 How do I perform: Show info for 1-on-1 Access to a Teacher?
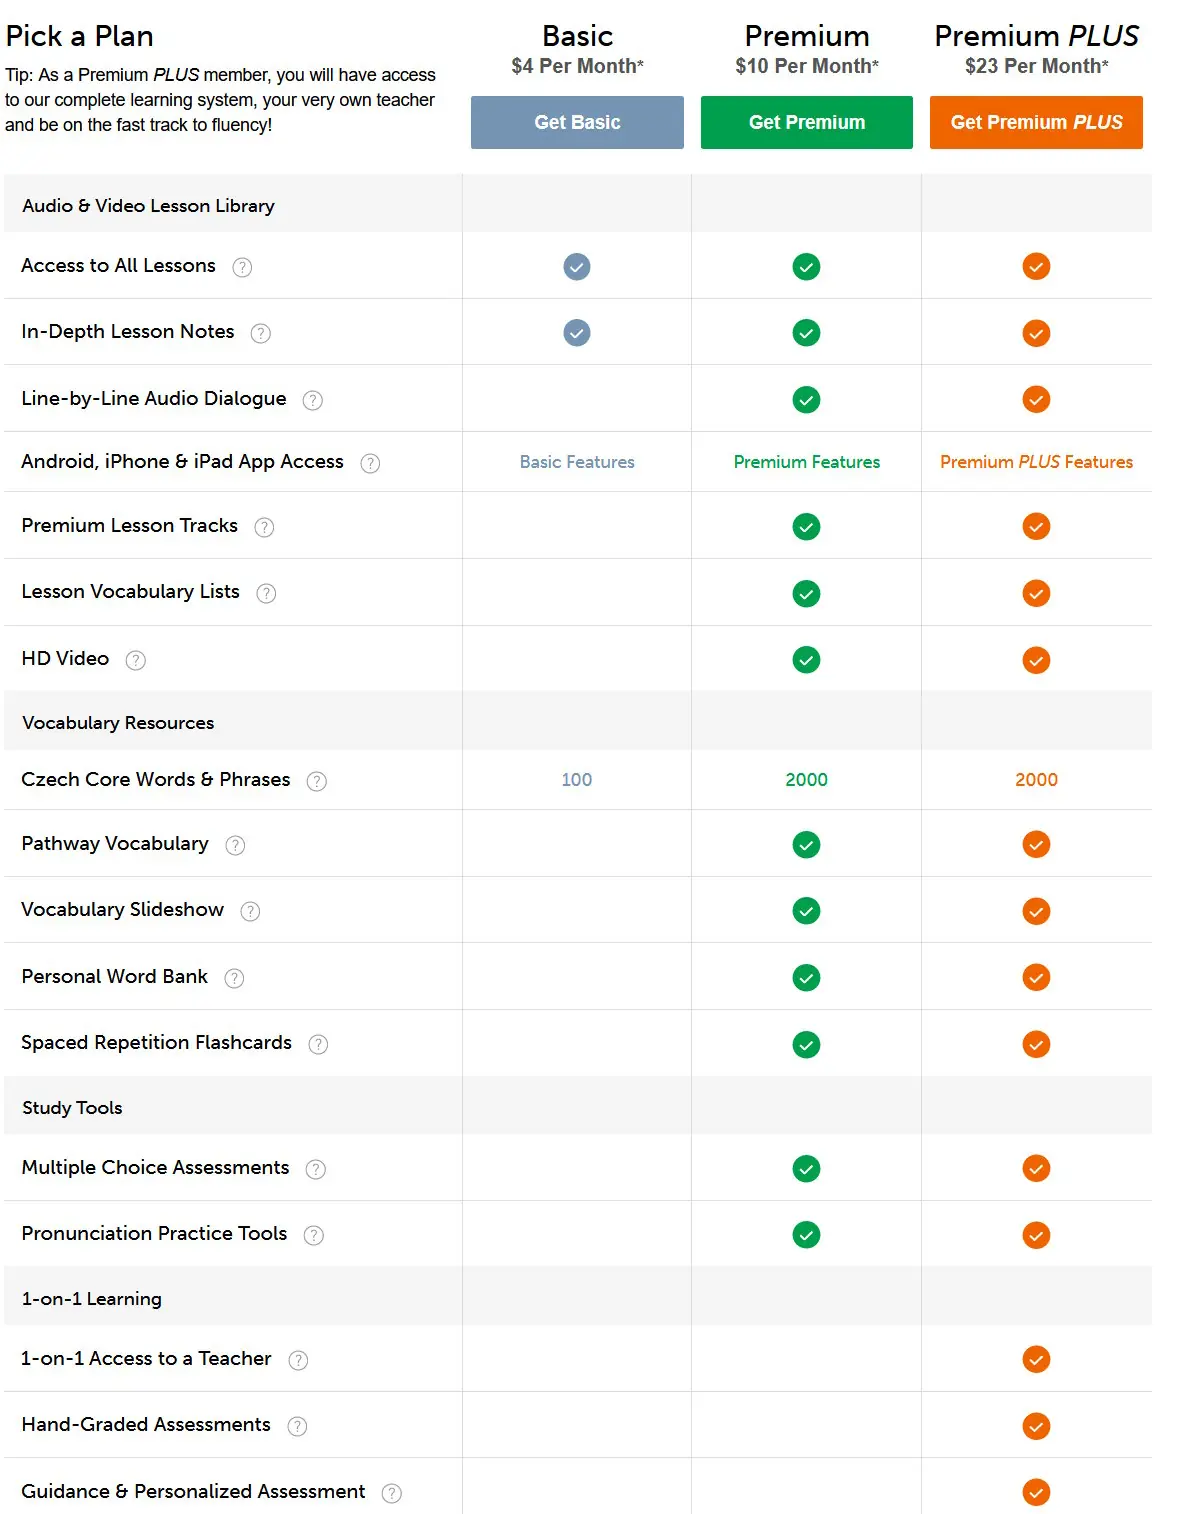(298, 1360)
